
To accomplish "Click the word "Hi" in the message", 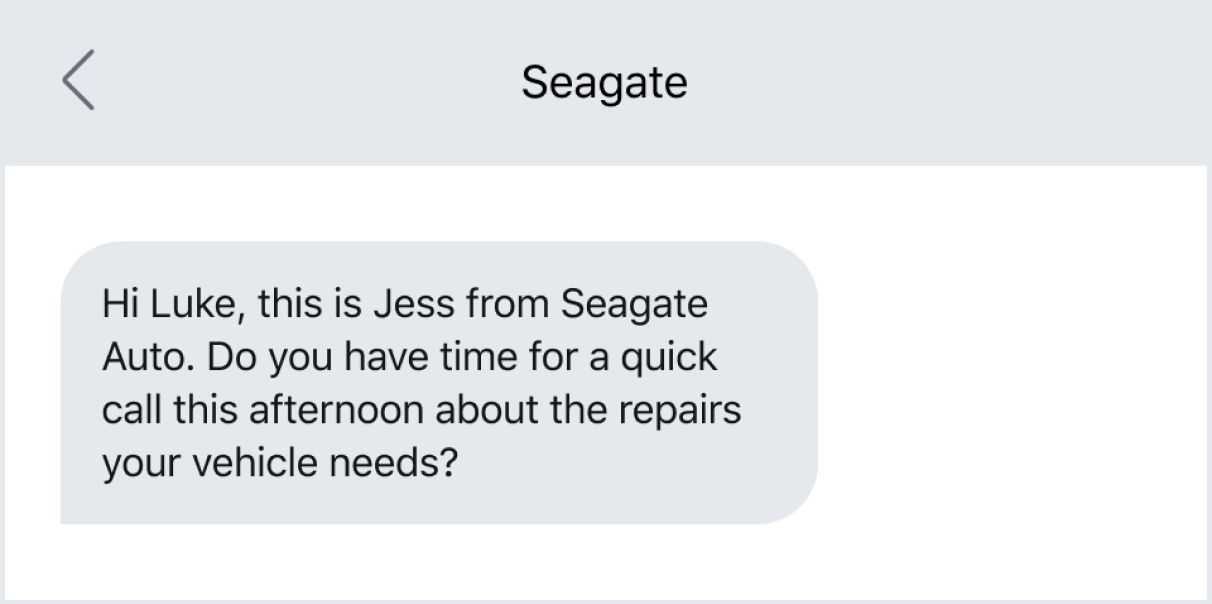I will 117,304.
